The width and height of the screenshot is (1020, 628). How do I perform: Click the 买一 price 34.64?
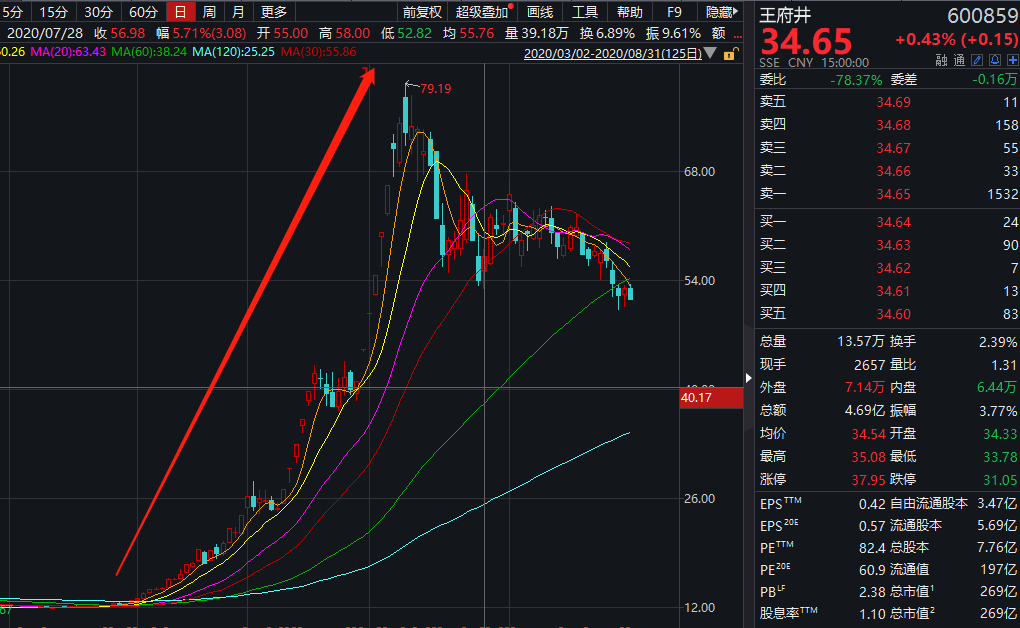pyautogui.click(x=893, y=222)
